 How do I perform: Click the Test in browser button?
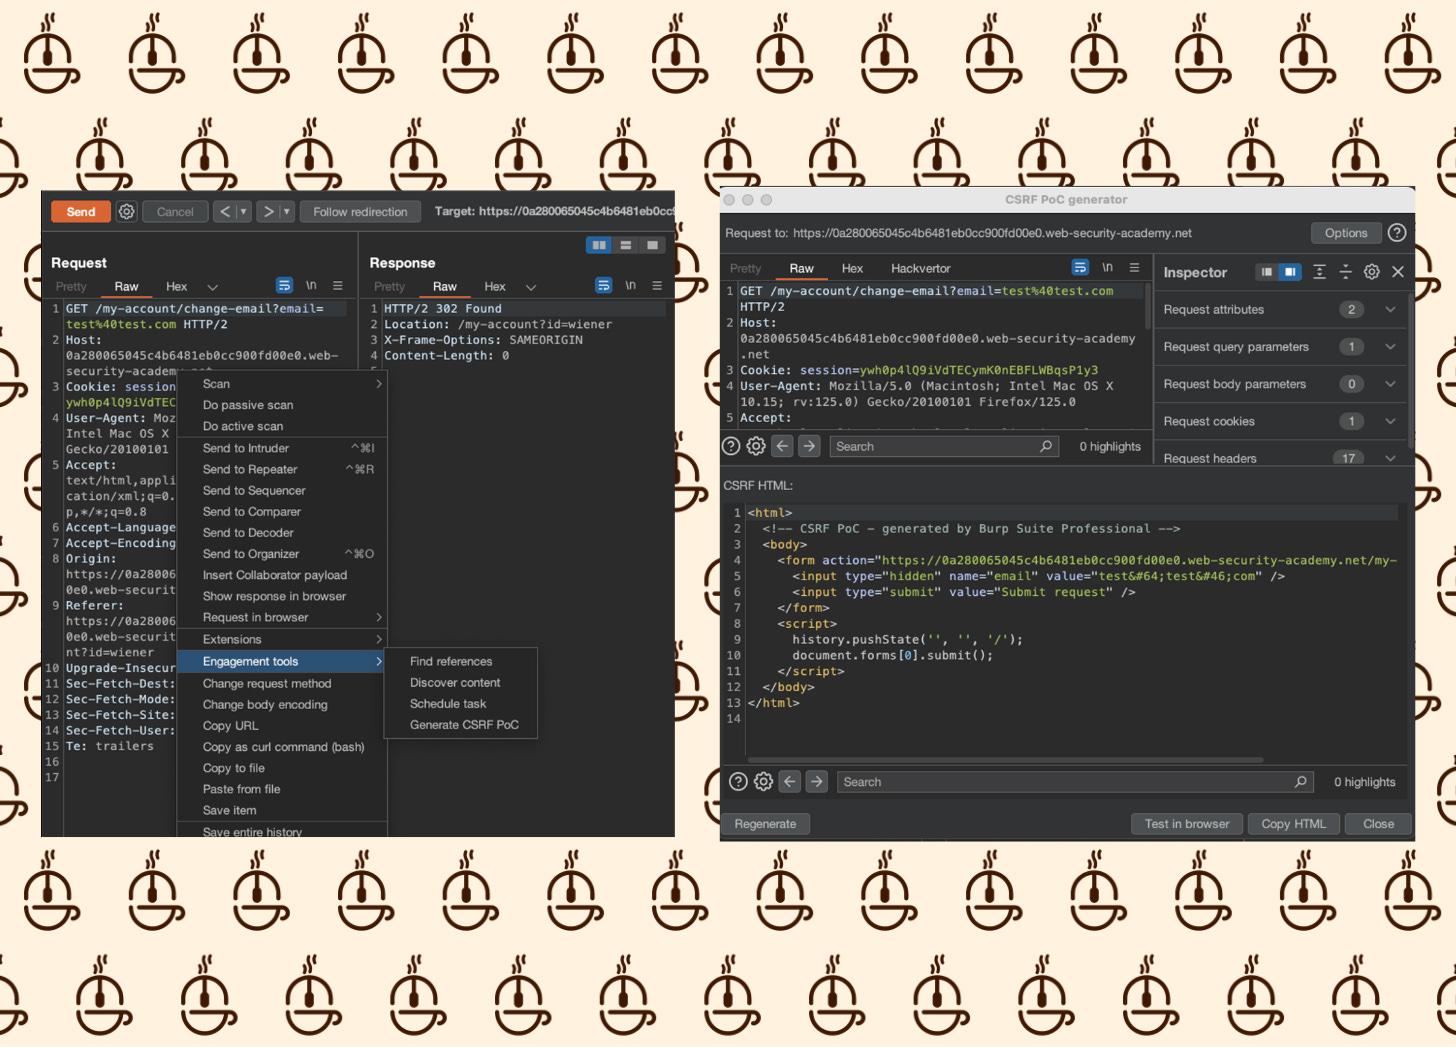pyautogui.click(x=1187, y=824)
